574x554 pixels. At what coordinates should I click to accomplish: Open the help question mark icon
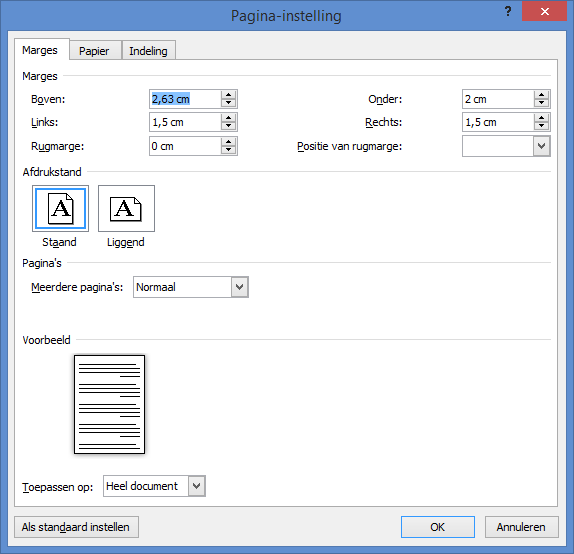coord(508,11)
